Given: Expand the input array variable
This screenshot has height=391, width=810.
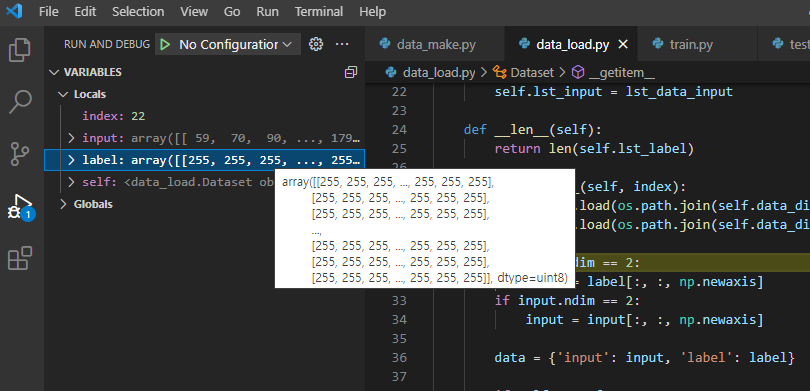Looking at the screenshot, I should coord(71,138).
